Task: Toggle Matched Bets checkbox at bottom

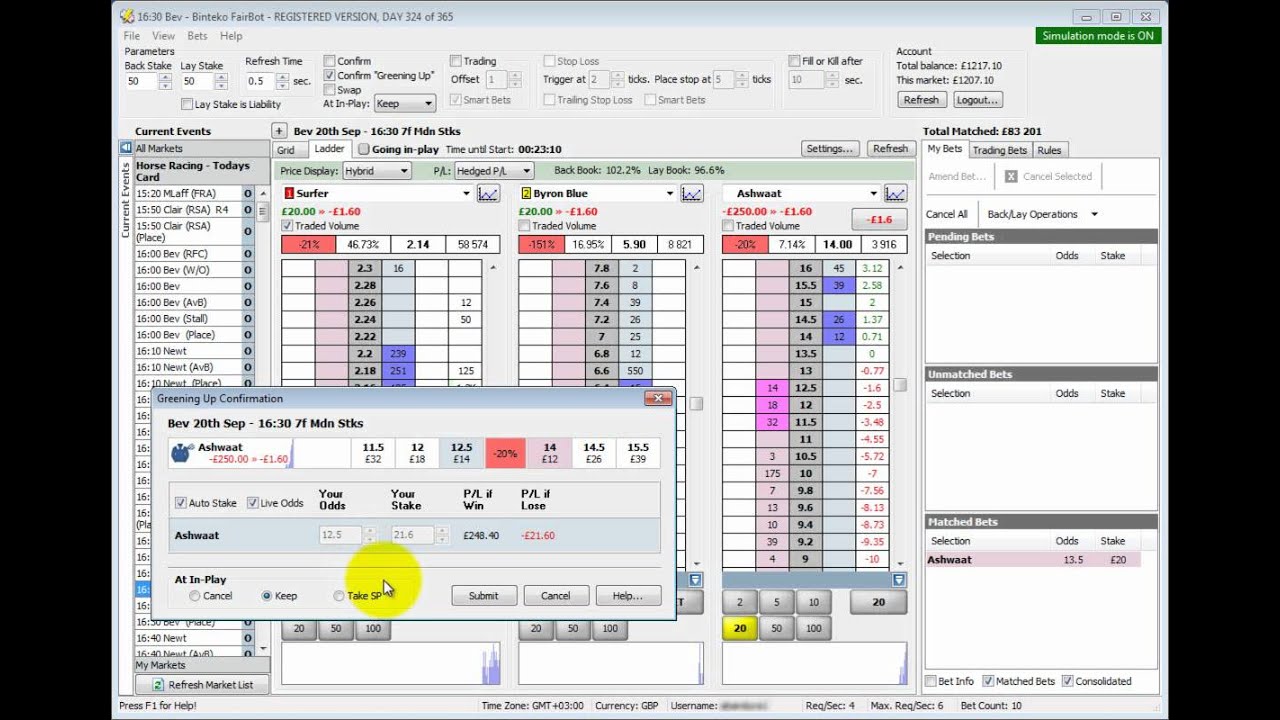Action: click(x=988, y=681)
